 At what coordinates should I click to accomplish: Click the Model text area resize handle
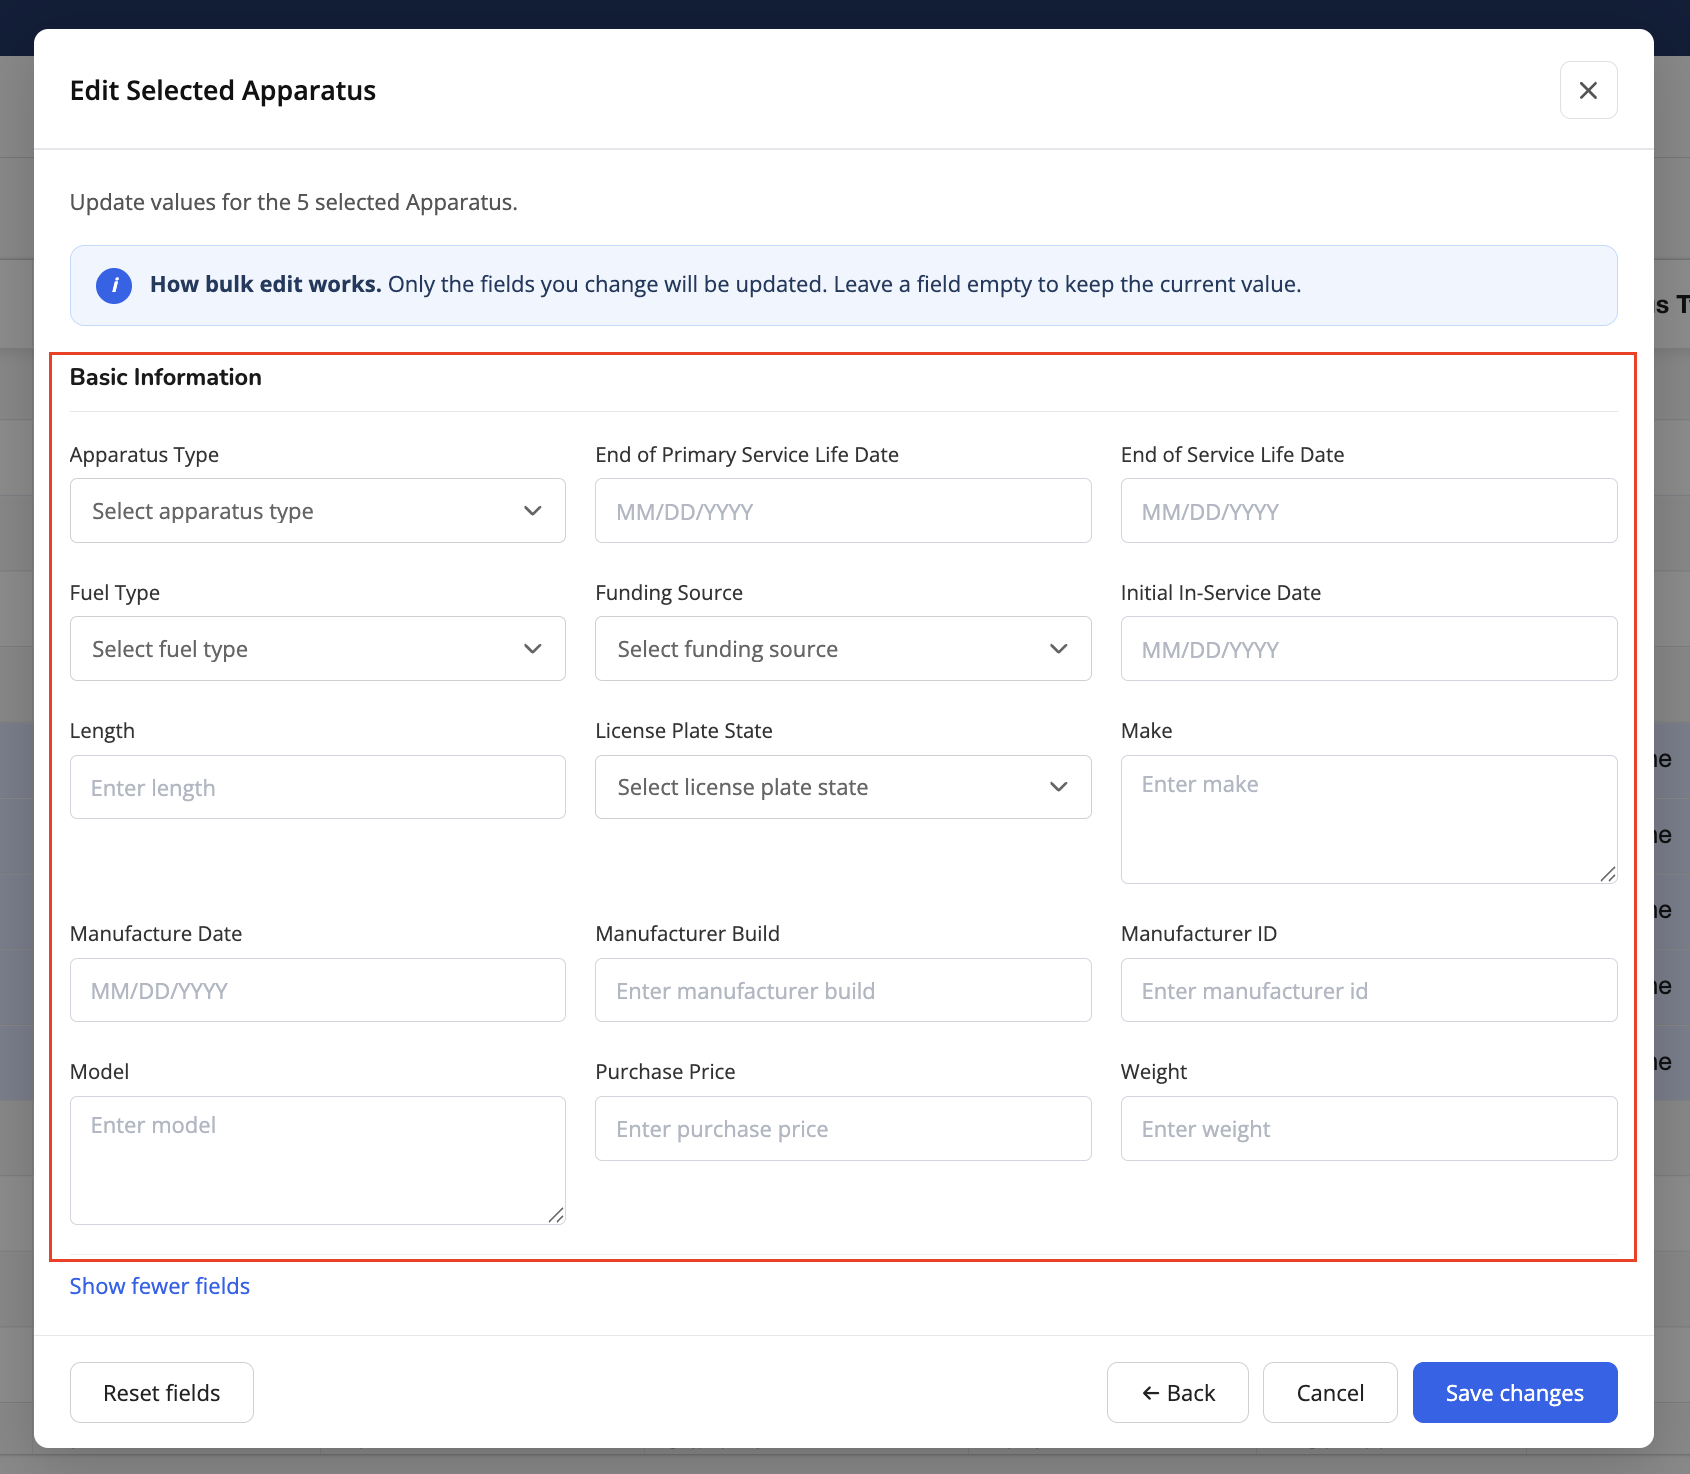coord(556,1214)
